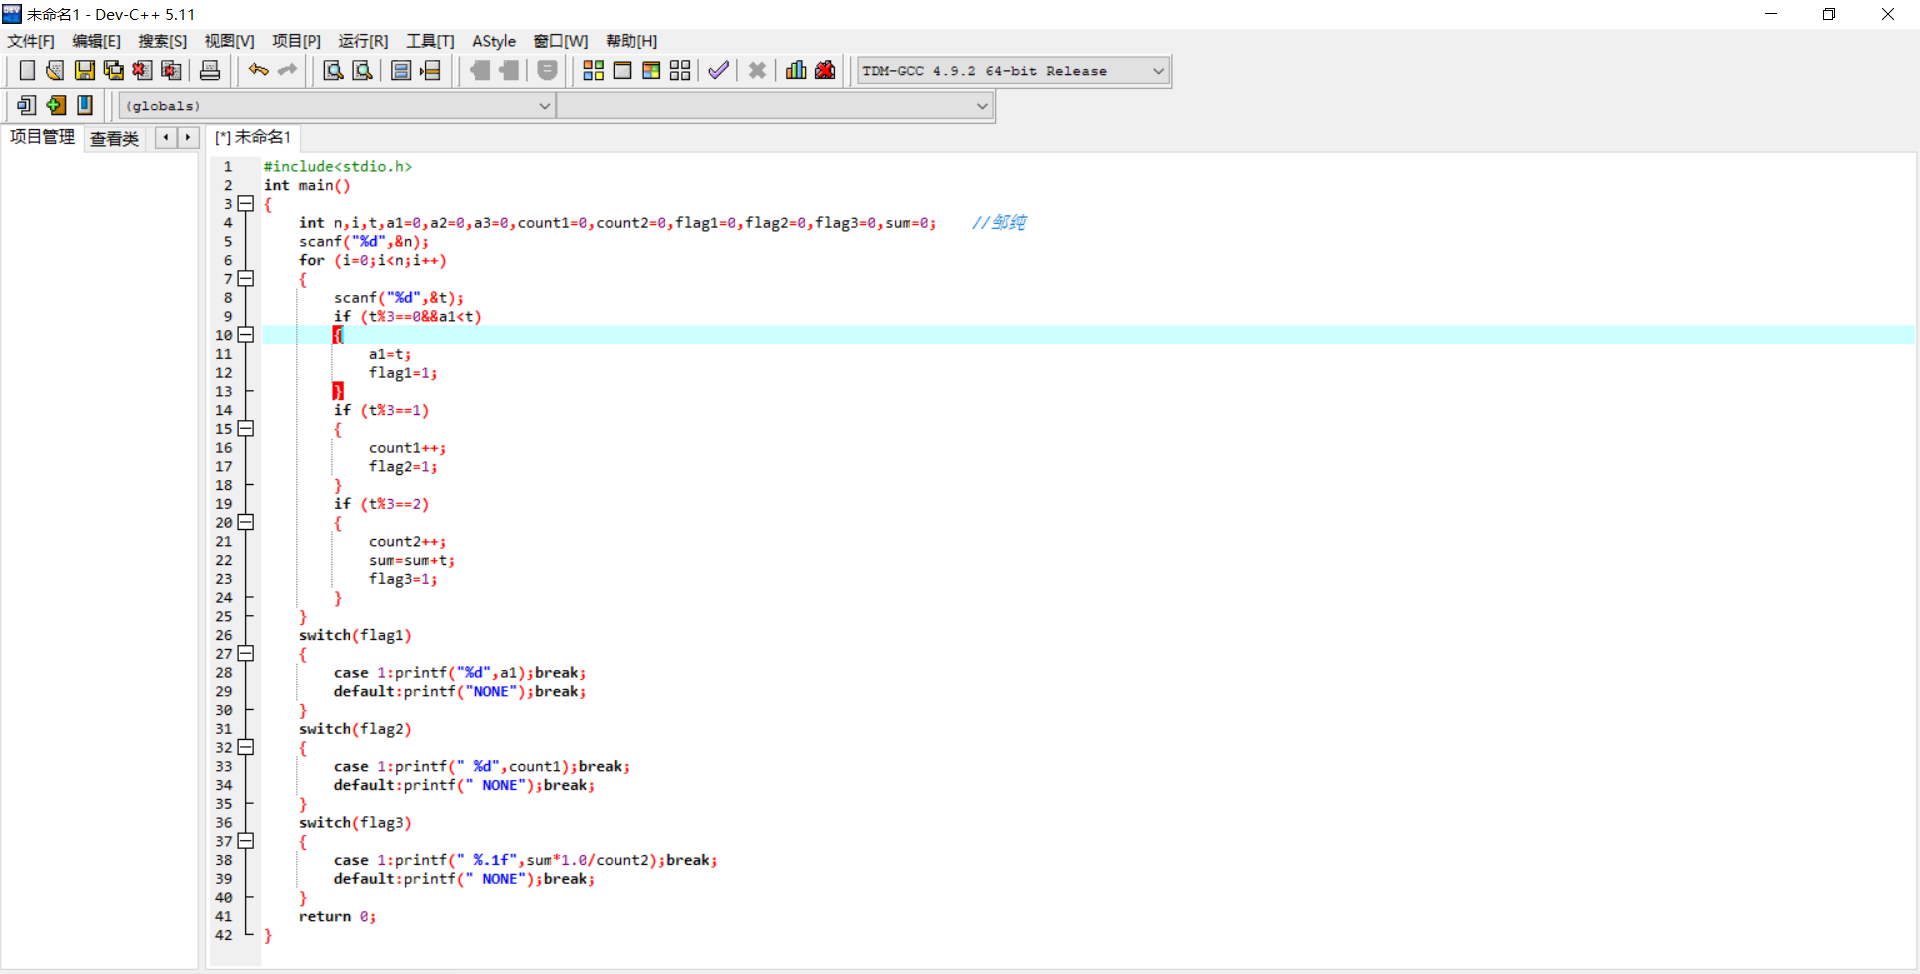This screenshot has width=1920, height=974.
Task: Open the 运行[R] menu
Action: coord(363,41)
